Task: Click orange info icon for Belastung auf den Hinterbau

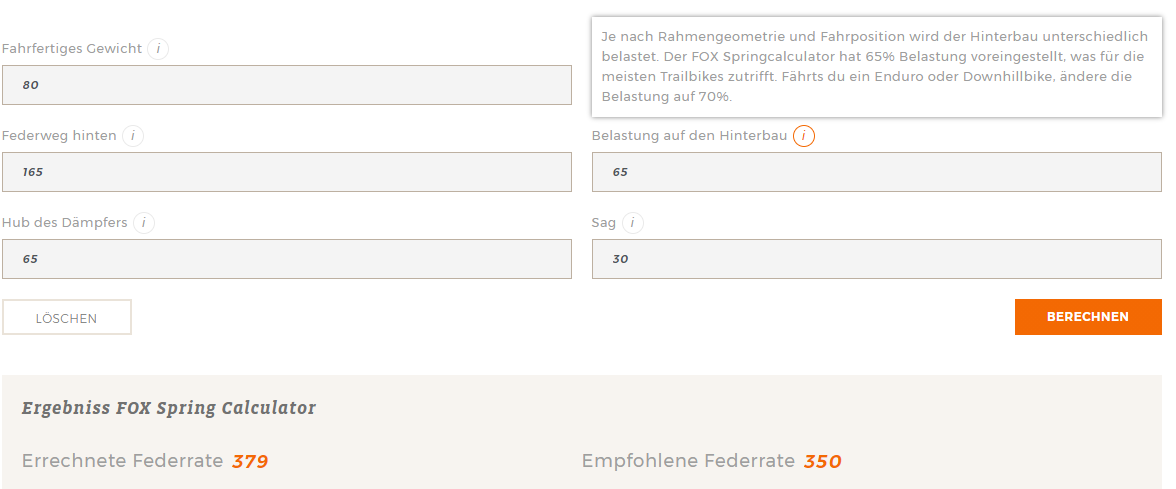Action: coord(804,136)
